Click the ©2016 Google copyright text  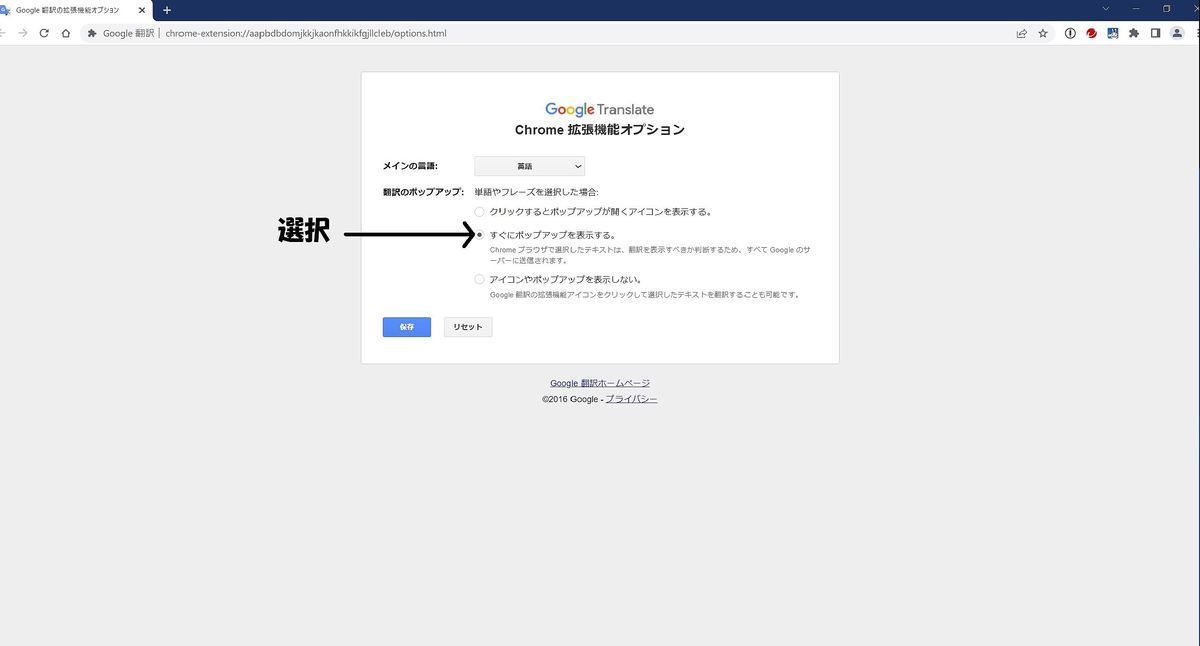click(x=570, y=399)
